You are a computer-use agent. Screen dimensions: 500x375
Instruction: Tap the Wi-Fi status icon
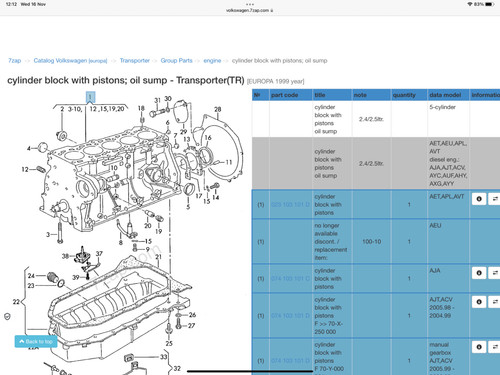[x=470, y=4]
